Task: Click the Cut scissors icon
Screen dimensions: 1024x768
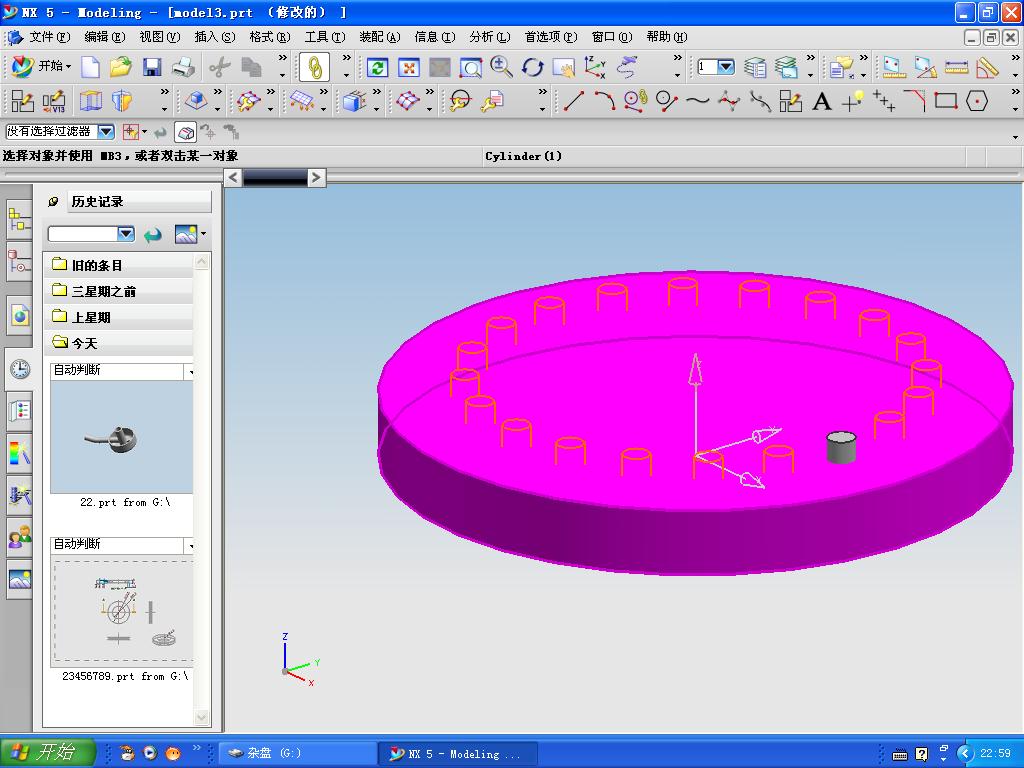Action: pos(220,67)
